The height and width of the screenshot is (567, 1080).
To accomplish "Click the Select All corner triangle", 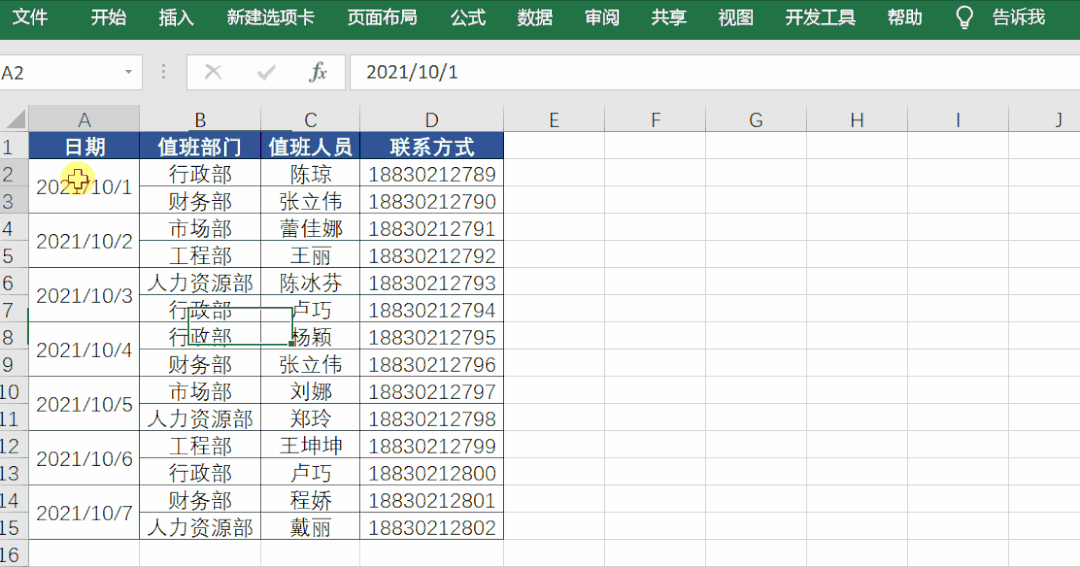I will click(x=14, y=119).
